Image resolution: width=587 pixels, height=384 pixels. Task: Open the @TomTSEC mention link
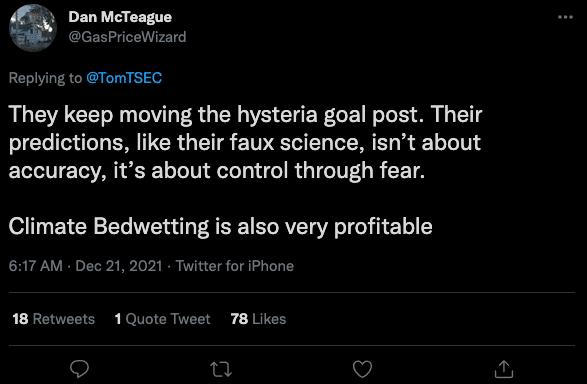(124, 78)
